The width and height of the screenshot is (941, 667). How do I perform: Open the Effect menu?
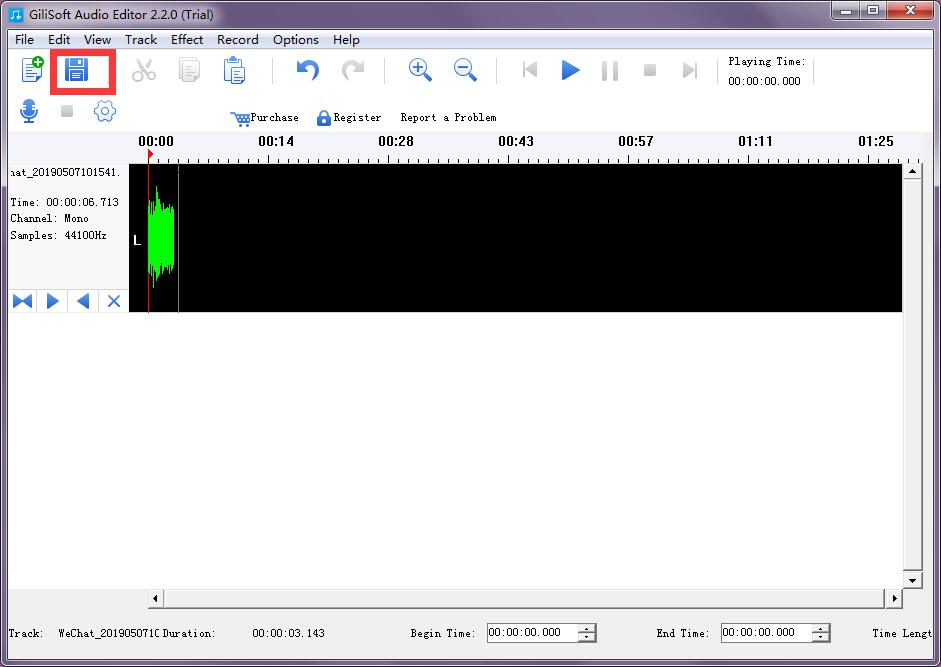(x=187, y=40)
